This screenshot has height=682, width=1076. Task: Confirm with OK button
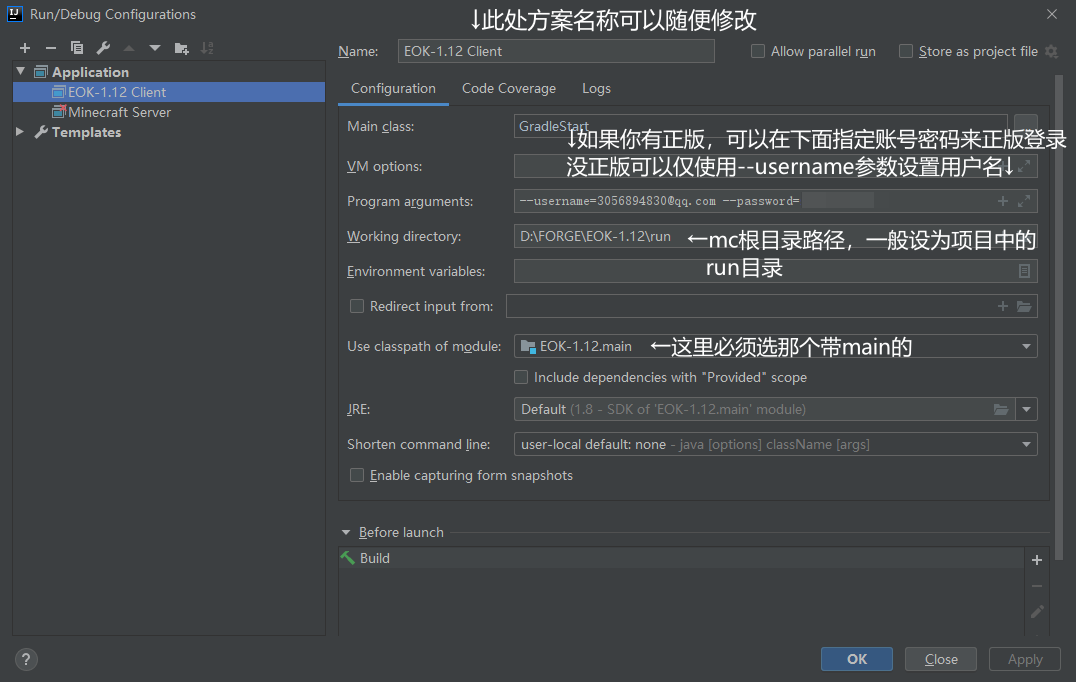(x=856, y=659)
